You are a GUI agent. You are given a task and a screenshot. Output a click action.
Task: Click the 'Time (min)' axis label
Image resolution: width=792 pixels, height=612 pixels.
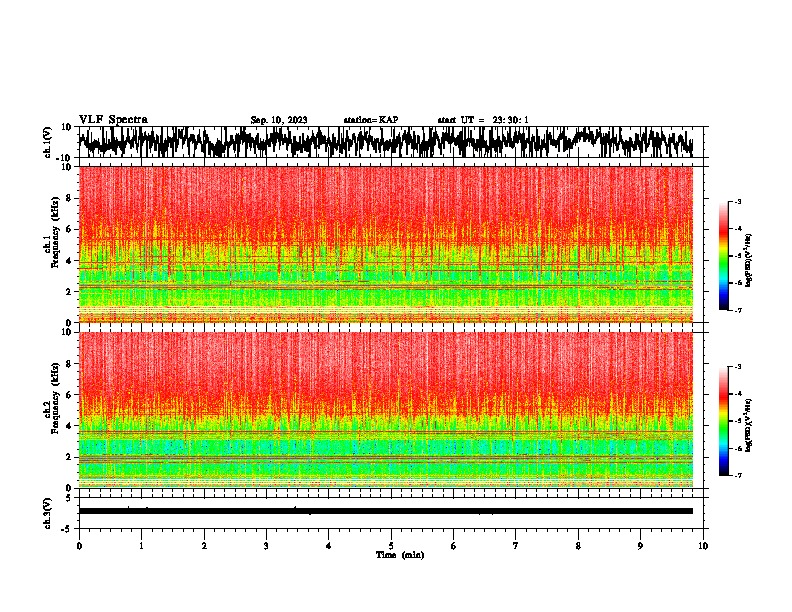400,555
